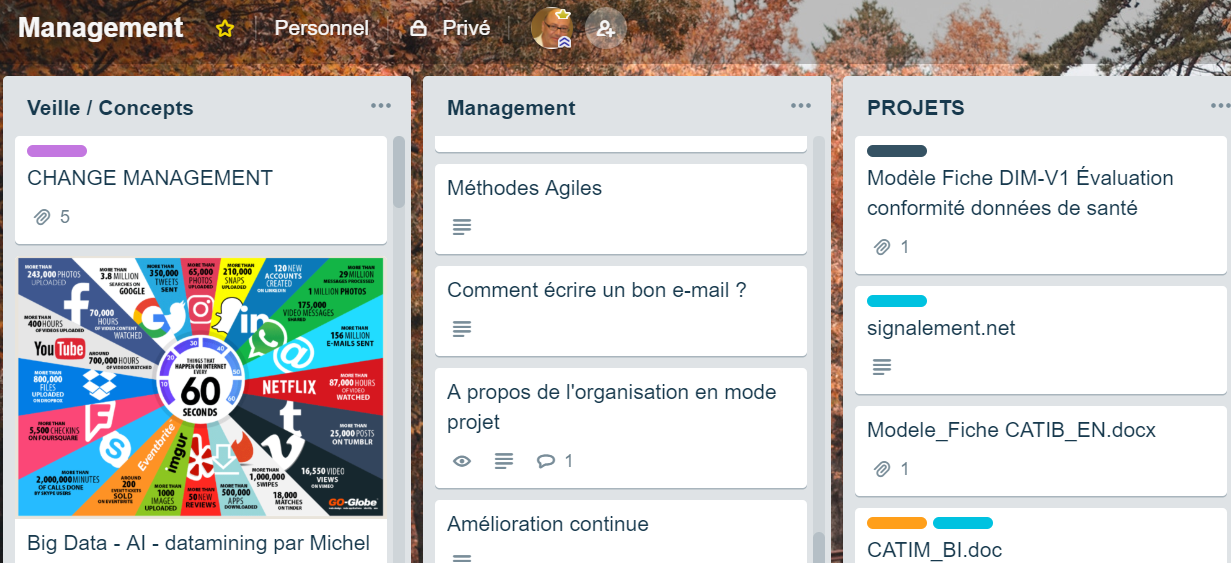Open Comment écrire un bon e-mail card
Image resolution: width=1231 pixels, height=563 pixels.
[x=621, y=310]
